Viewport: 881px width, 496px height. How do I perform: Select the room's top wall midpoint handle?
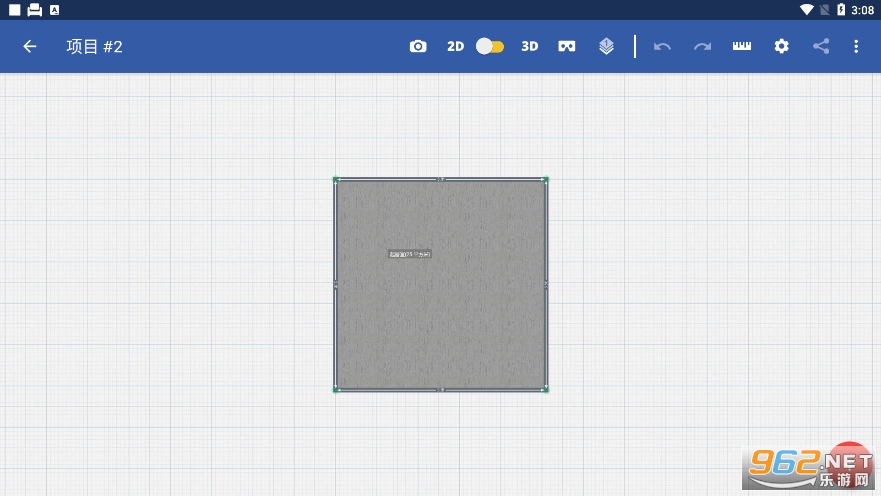[x=440, y=180]
